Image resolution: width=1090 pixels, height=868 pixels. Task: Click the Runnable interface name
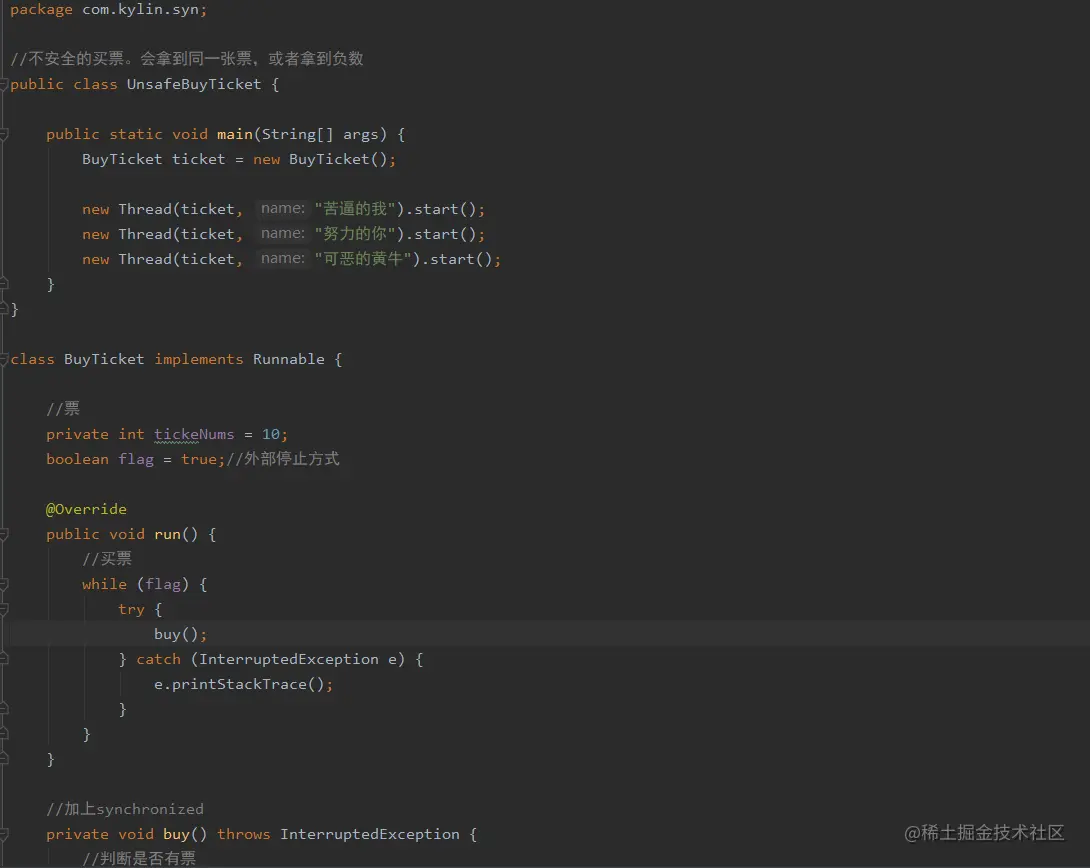click(288, 359)
